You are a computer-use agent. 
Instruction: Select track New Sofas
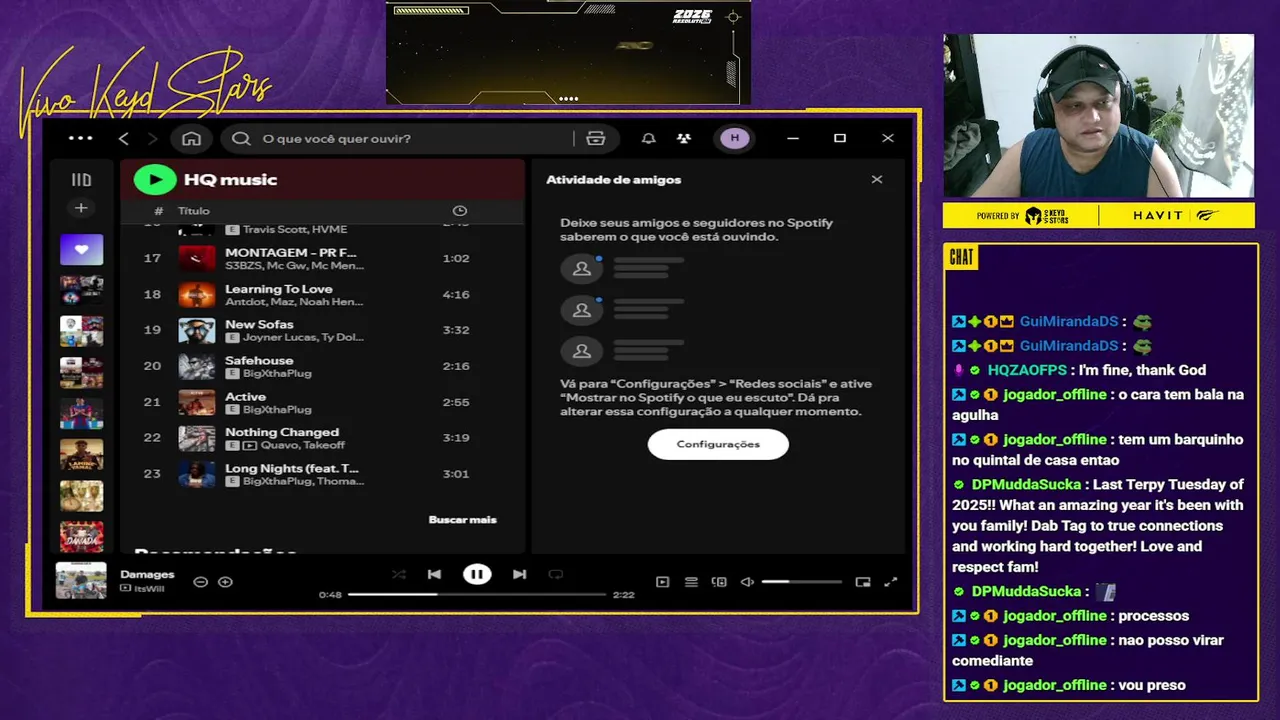(x=259, y=325)
